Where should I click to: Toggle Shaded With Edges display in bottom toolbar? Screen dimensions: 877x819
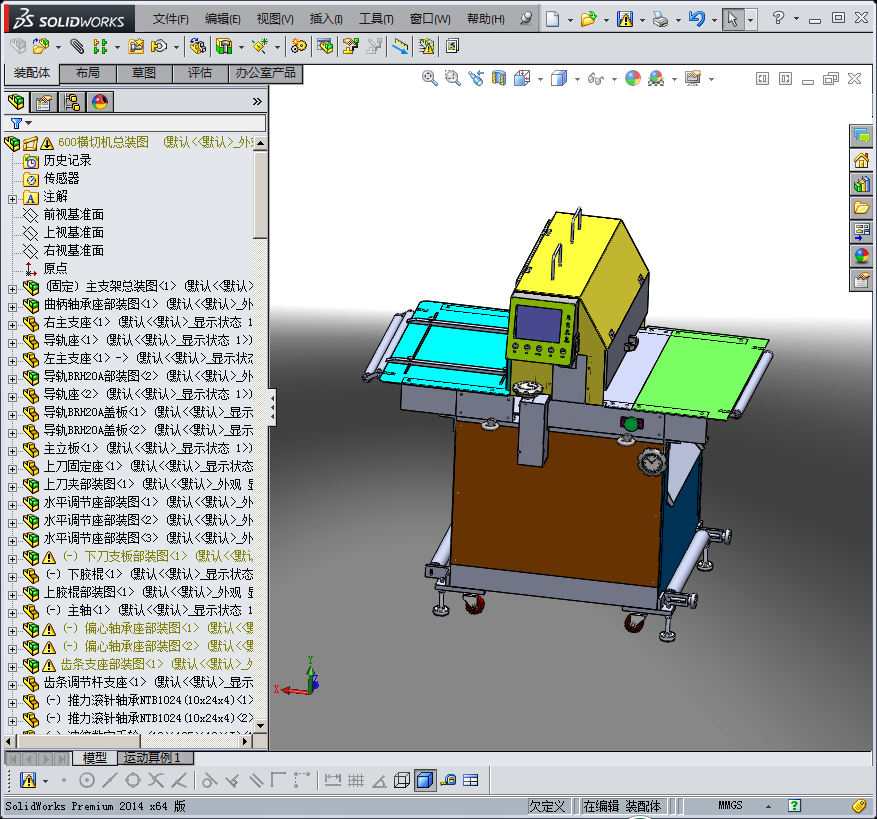[x=425, y=780]
